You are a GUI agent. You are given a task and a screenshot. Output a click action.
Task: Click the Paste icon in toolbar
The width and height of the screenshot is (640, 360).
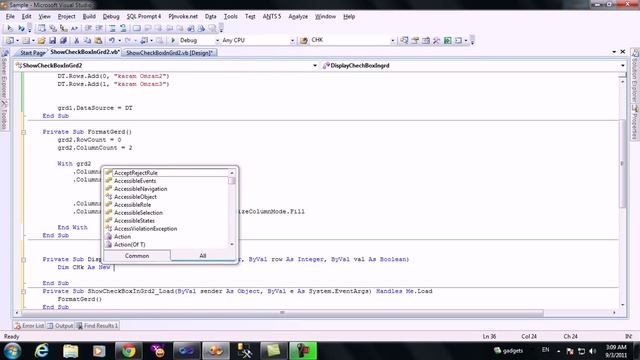pos(98,40)
